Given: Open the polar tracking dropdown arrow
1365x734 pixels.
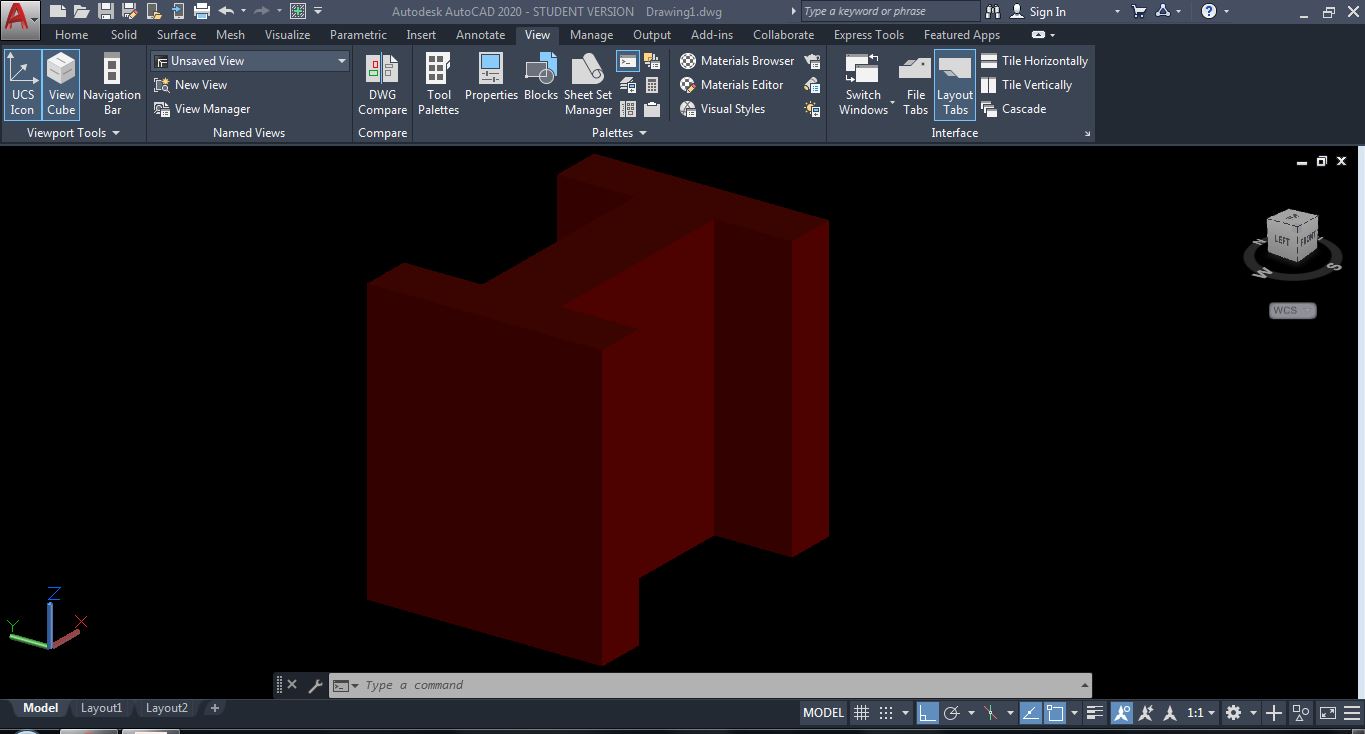Looking at the screenshot, I should 971,712.
